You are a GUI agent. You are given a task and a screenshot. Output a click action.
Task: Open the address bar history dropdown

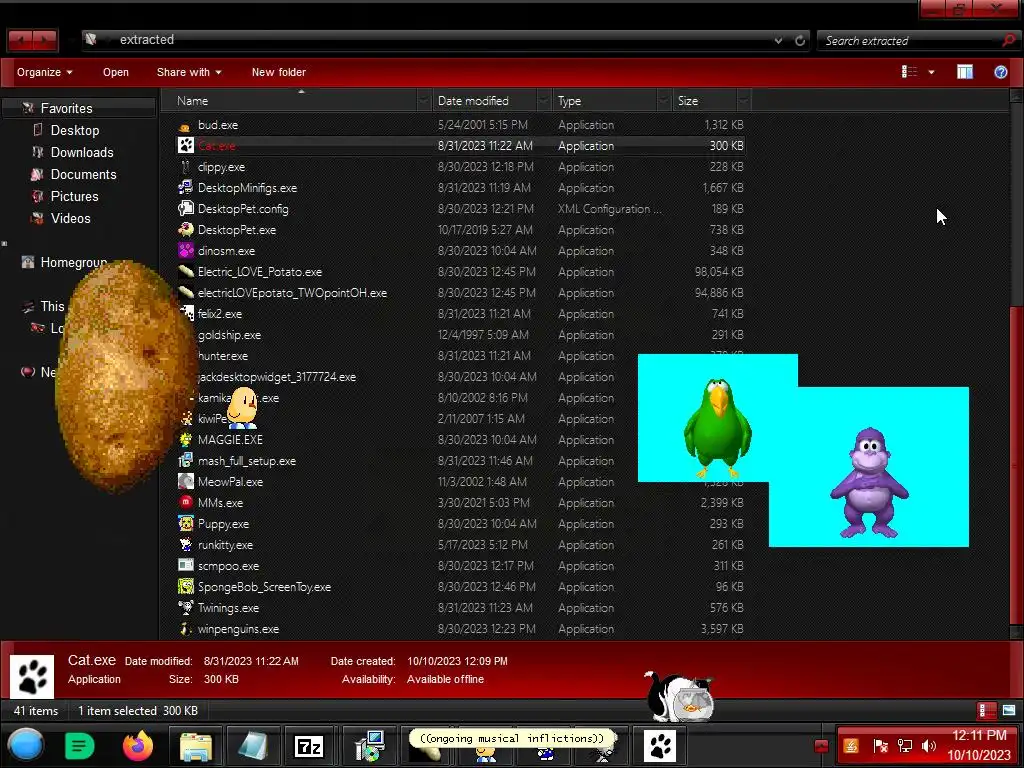pyautogui.click(x=778, y=40)
